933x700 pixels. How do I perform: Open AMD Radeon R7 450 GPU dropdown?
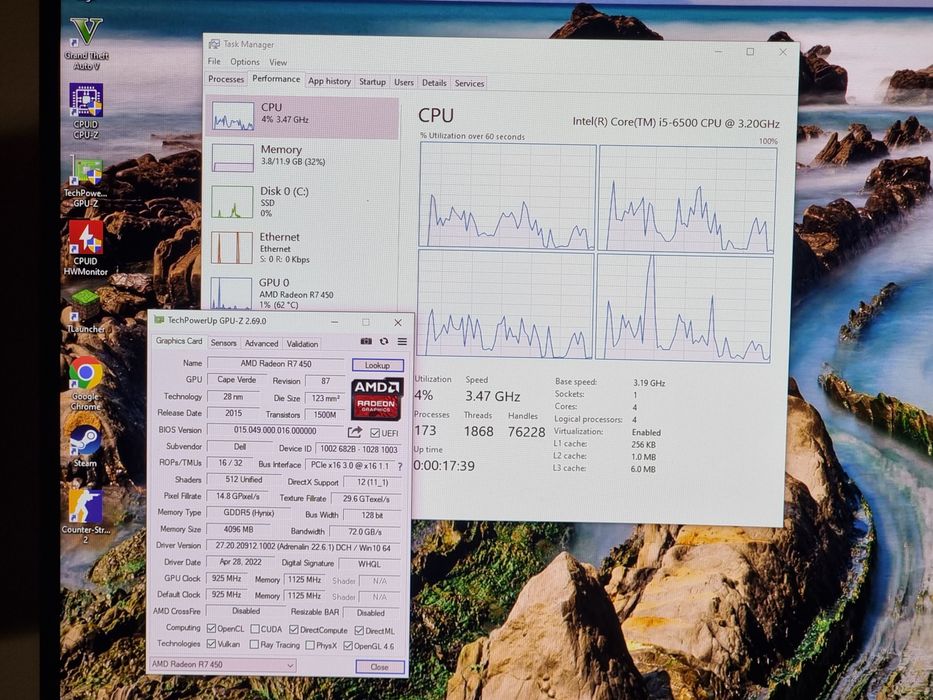223,664
